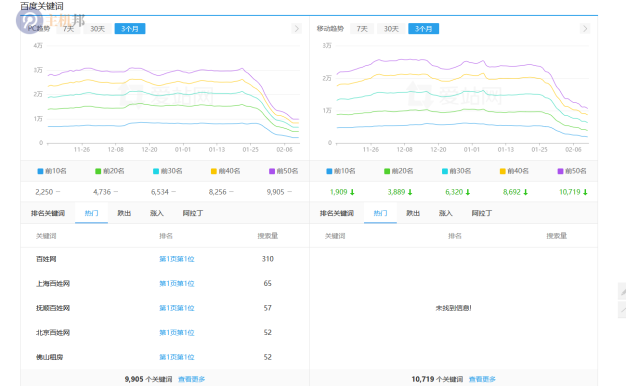This screenshot has width=626, height=386.
Task: Click keyword 佛山租房 in table
Action: click(50, 357)
